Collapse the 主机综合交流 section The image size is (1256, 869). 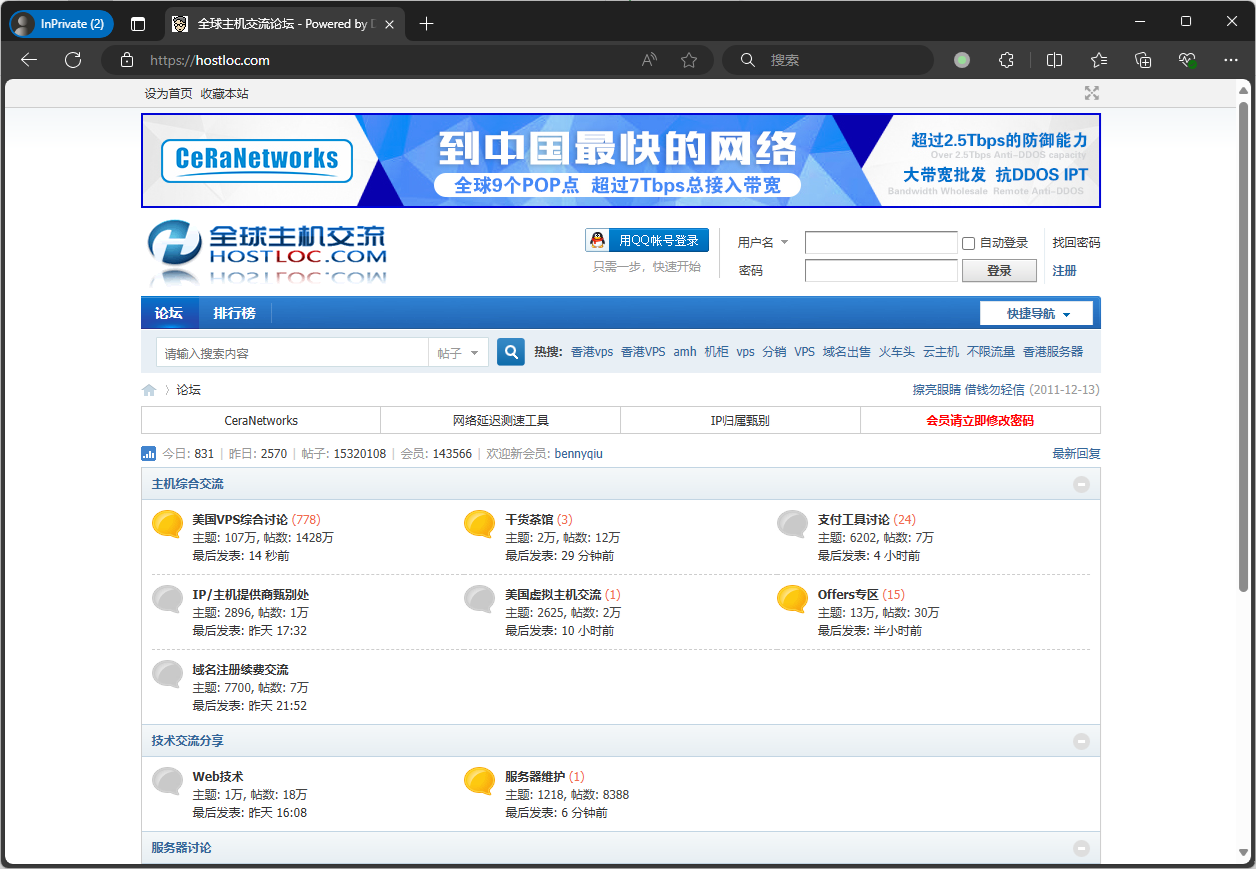(x=1081, y=484)
